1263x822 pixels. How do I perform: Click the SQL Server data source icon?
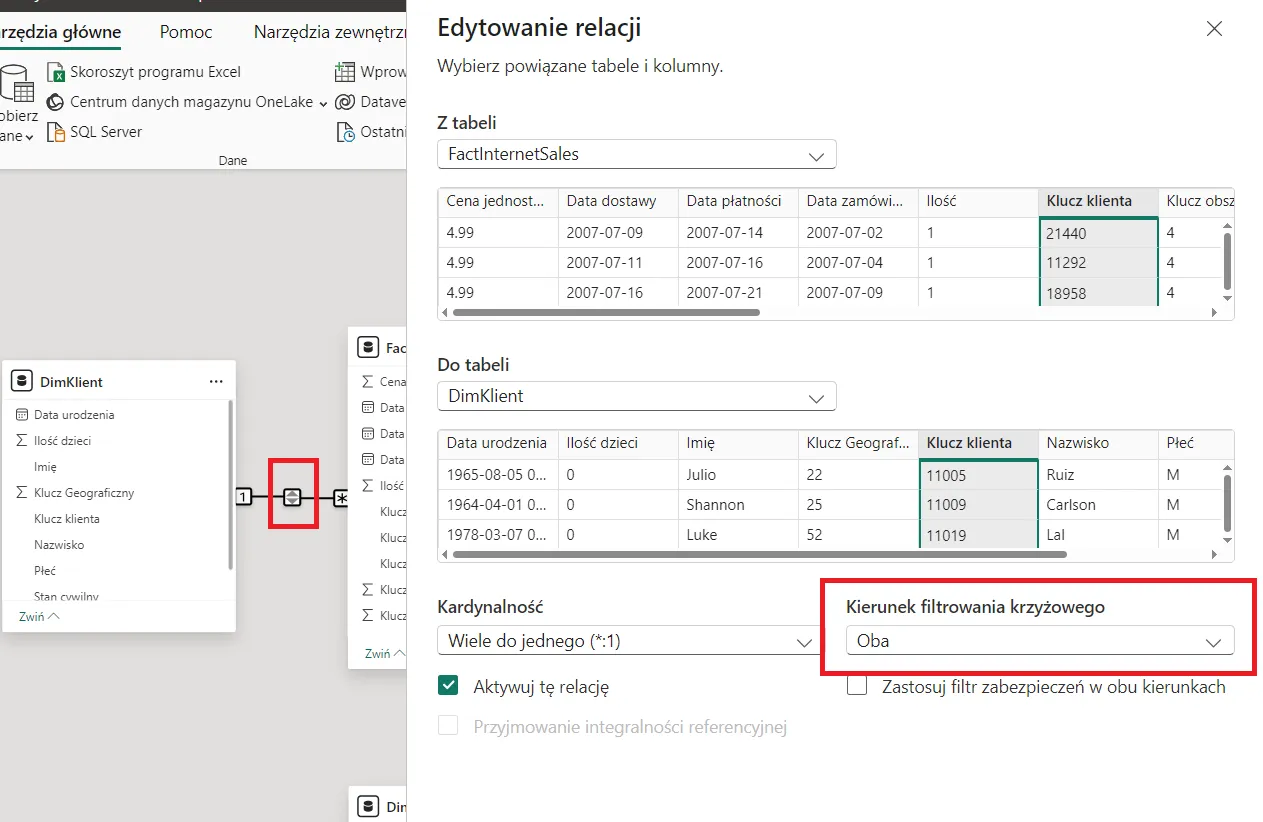pyautogui.click(x=56, y=132)
